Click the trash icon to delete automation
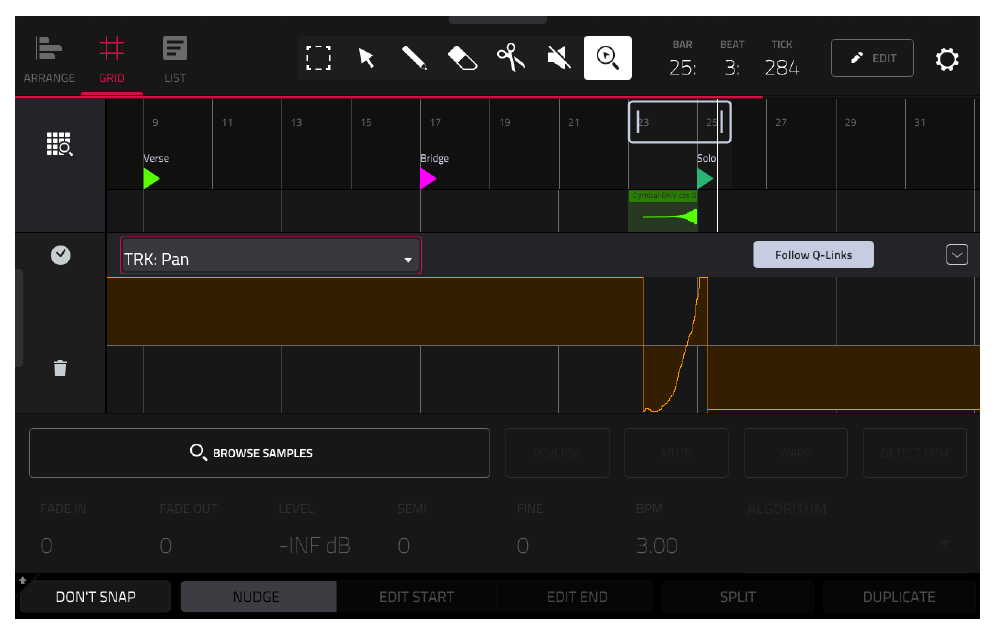The image size is (996, 636). point(60,368)
